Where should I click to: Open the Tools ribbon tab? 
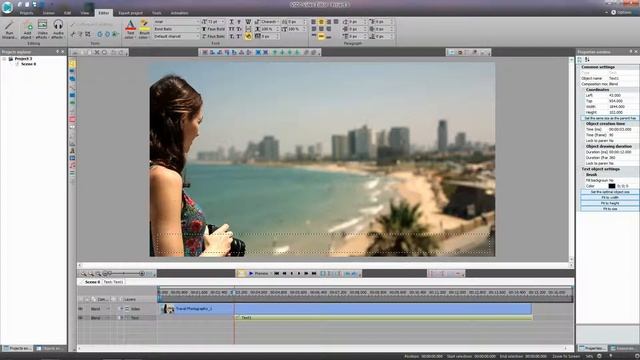coord(157,13)
